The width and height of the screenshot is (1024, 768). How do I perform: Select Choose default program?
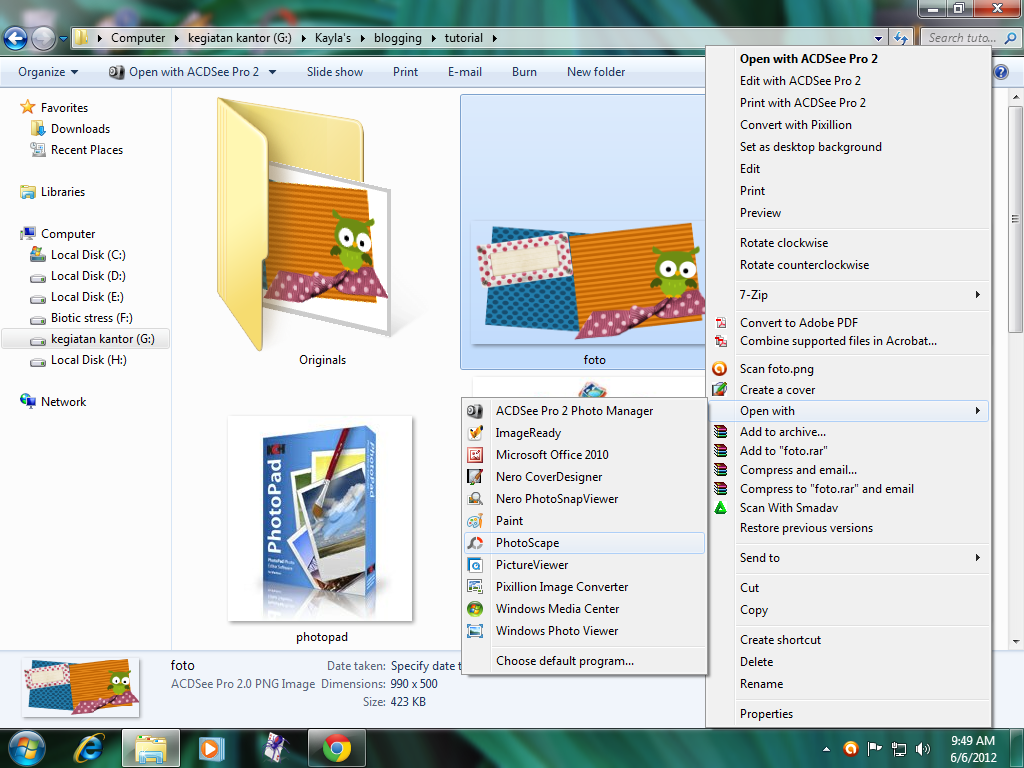(x=565, y=661)
